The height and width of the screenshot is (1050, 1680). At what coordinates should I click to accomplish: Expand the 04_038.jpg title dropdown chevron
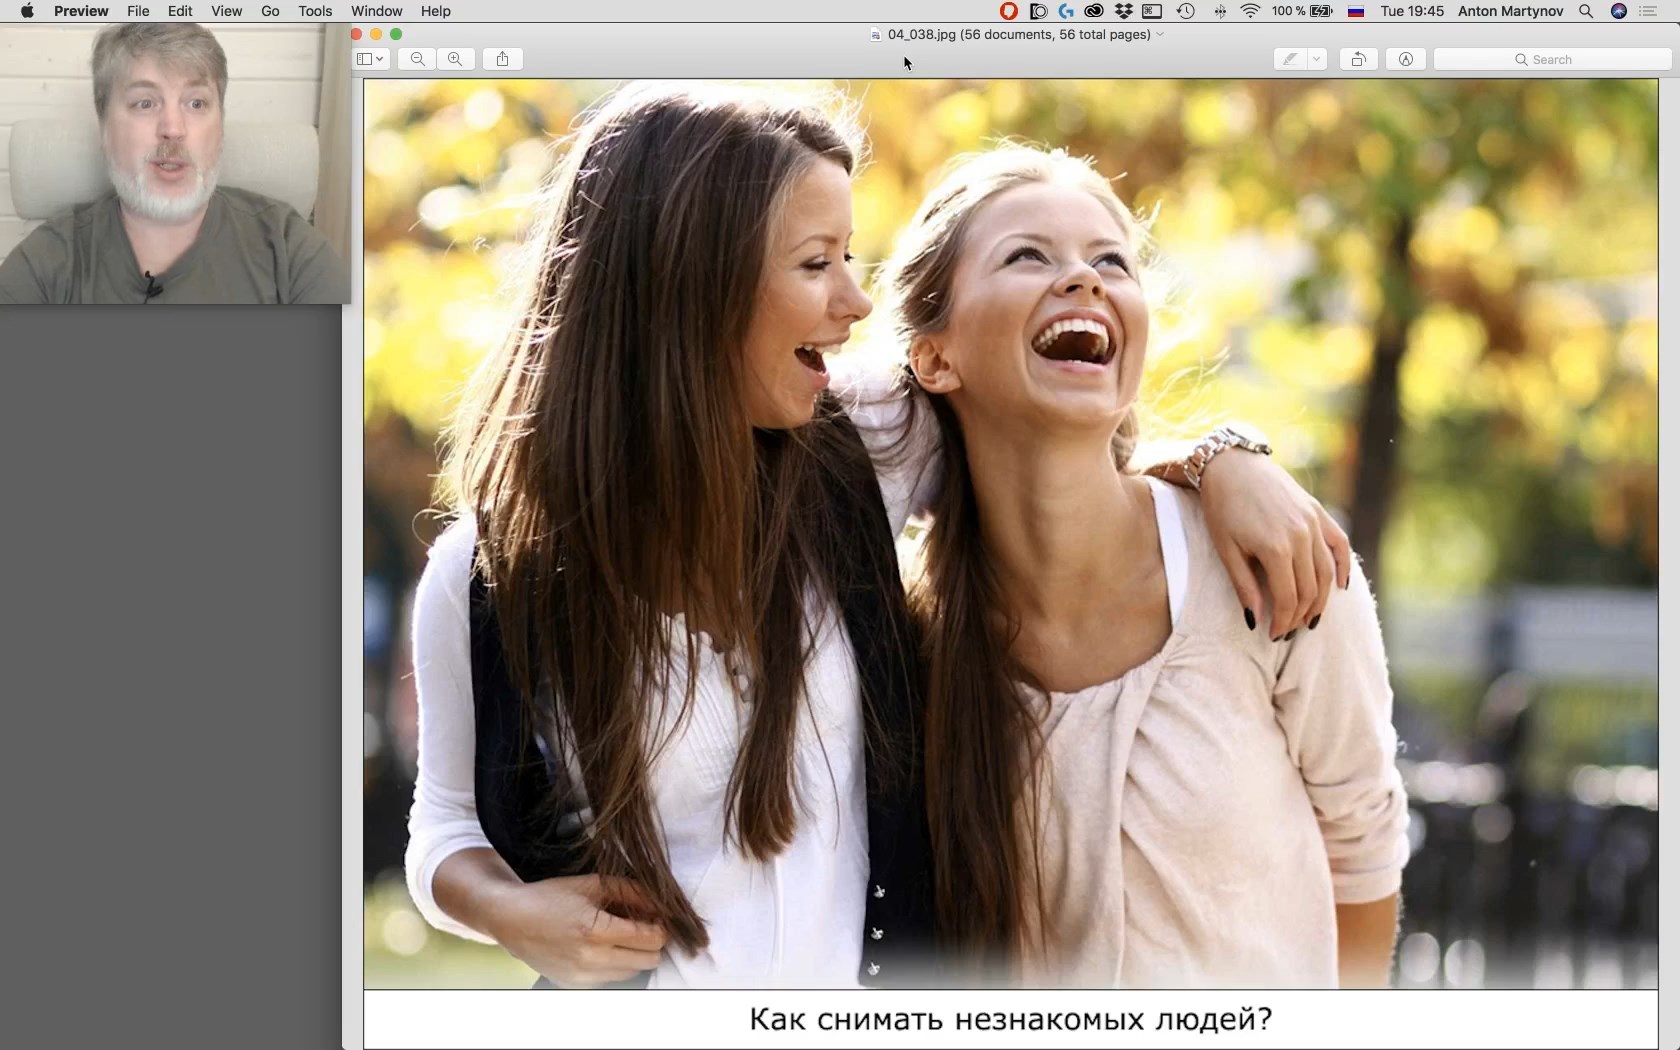[x=1160, y=35]
